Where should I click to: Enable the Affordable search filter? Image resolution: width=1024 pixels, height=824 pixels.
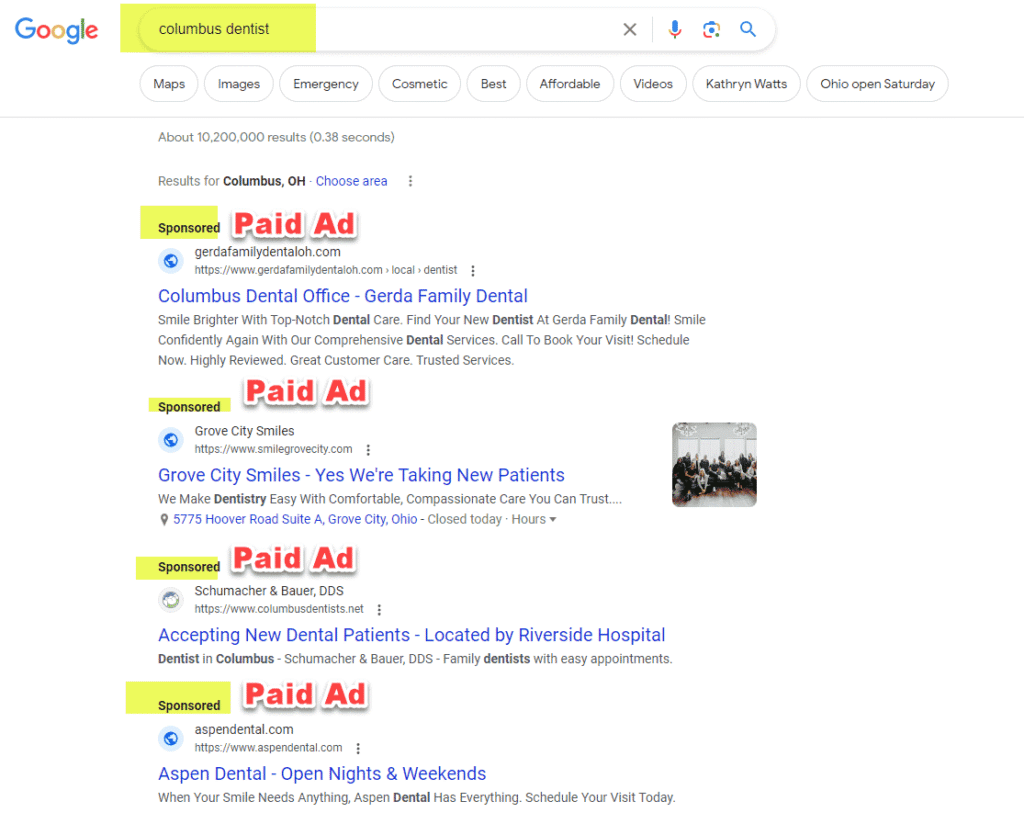(x=570, y=83)
